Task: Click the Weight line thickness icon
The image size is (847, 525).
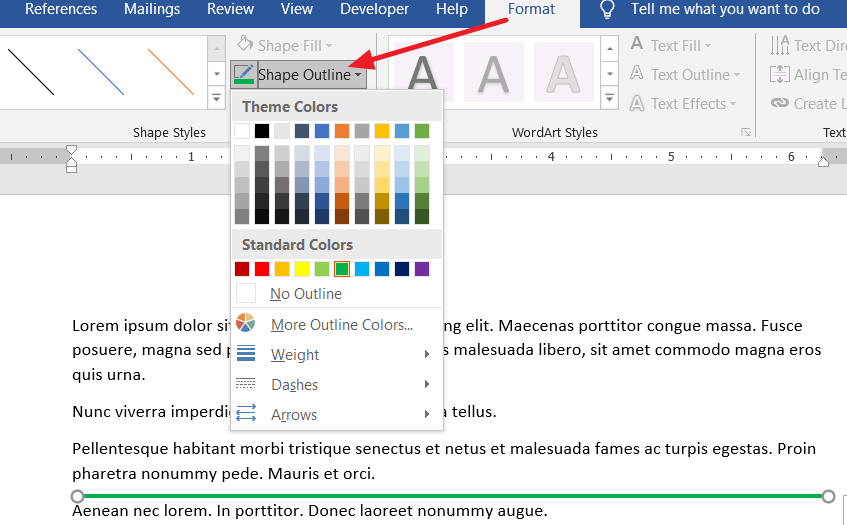Action: pos(246,353)
